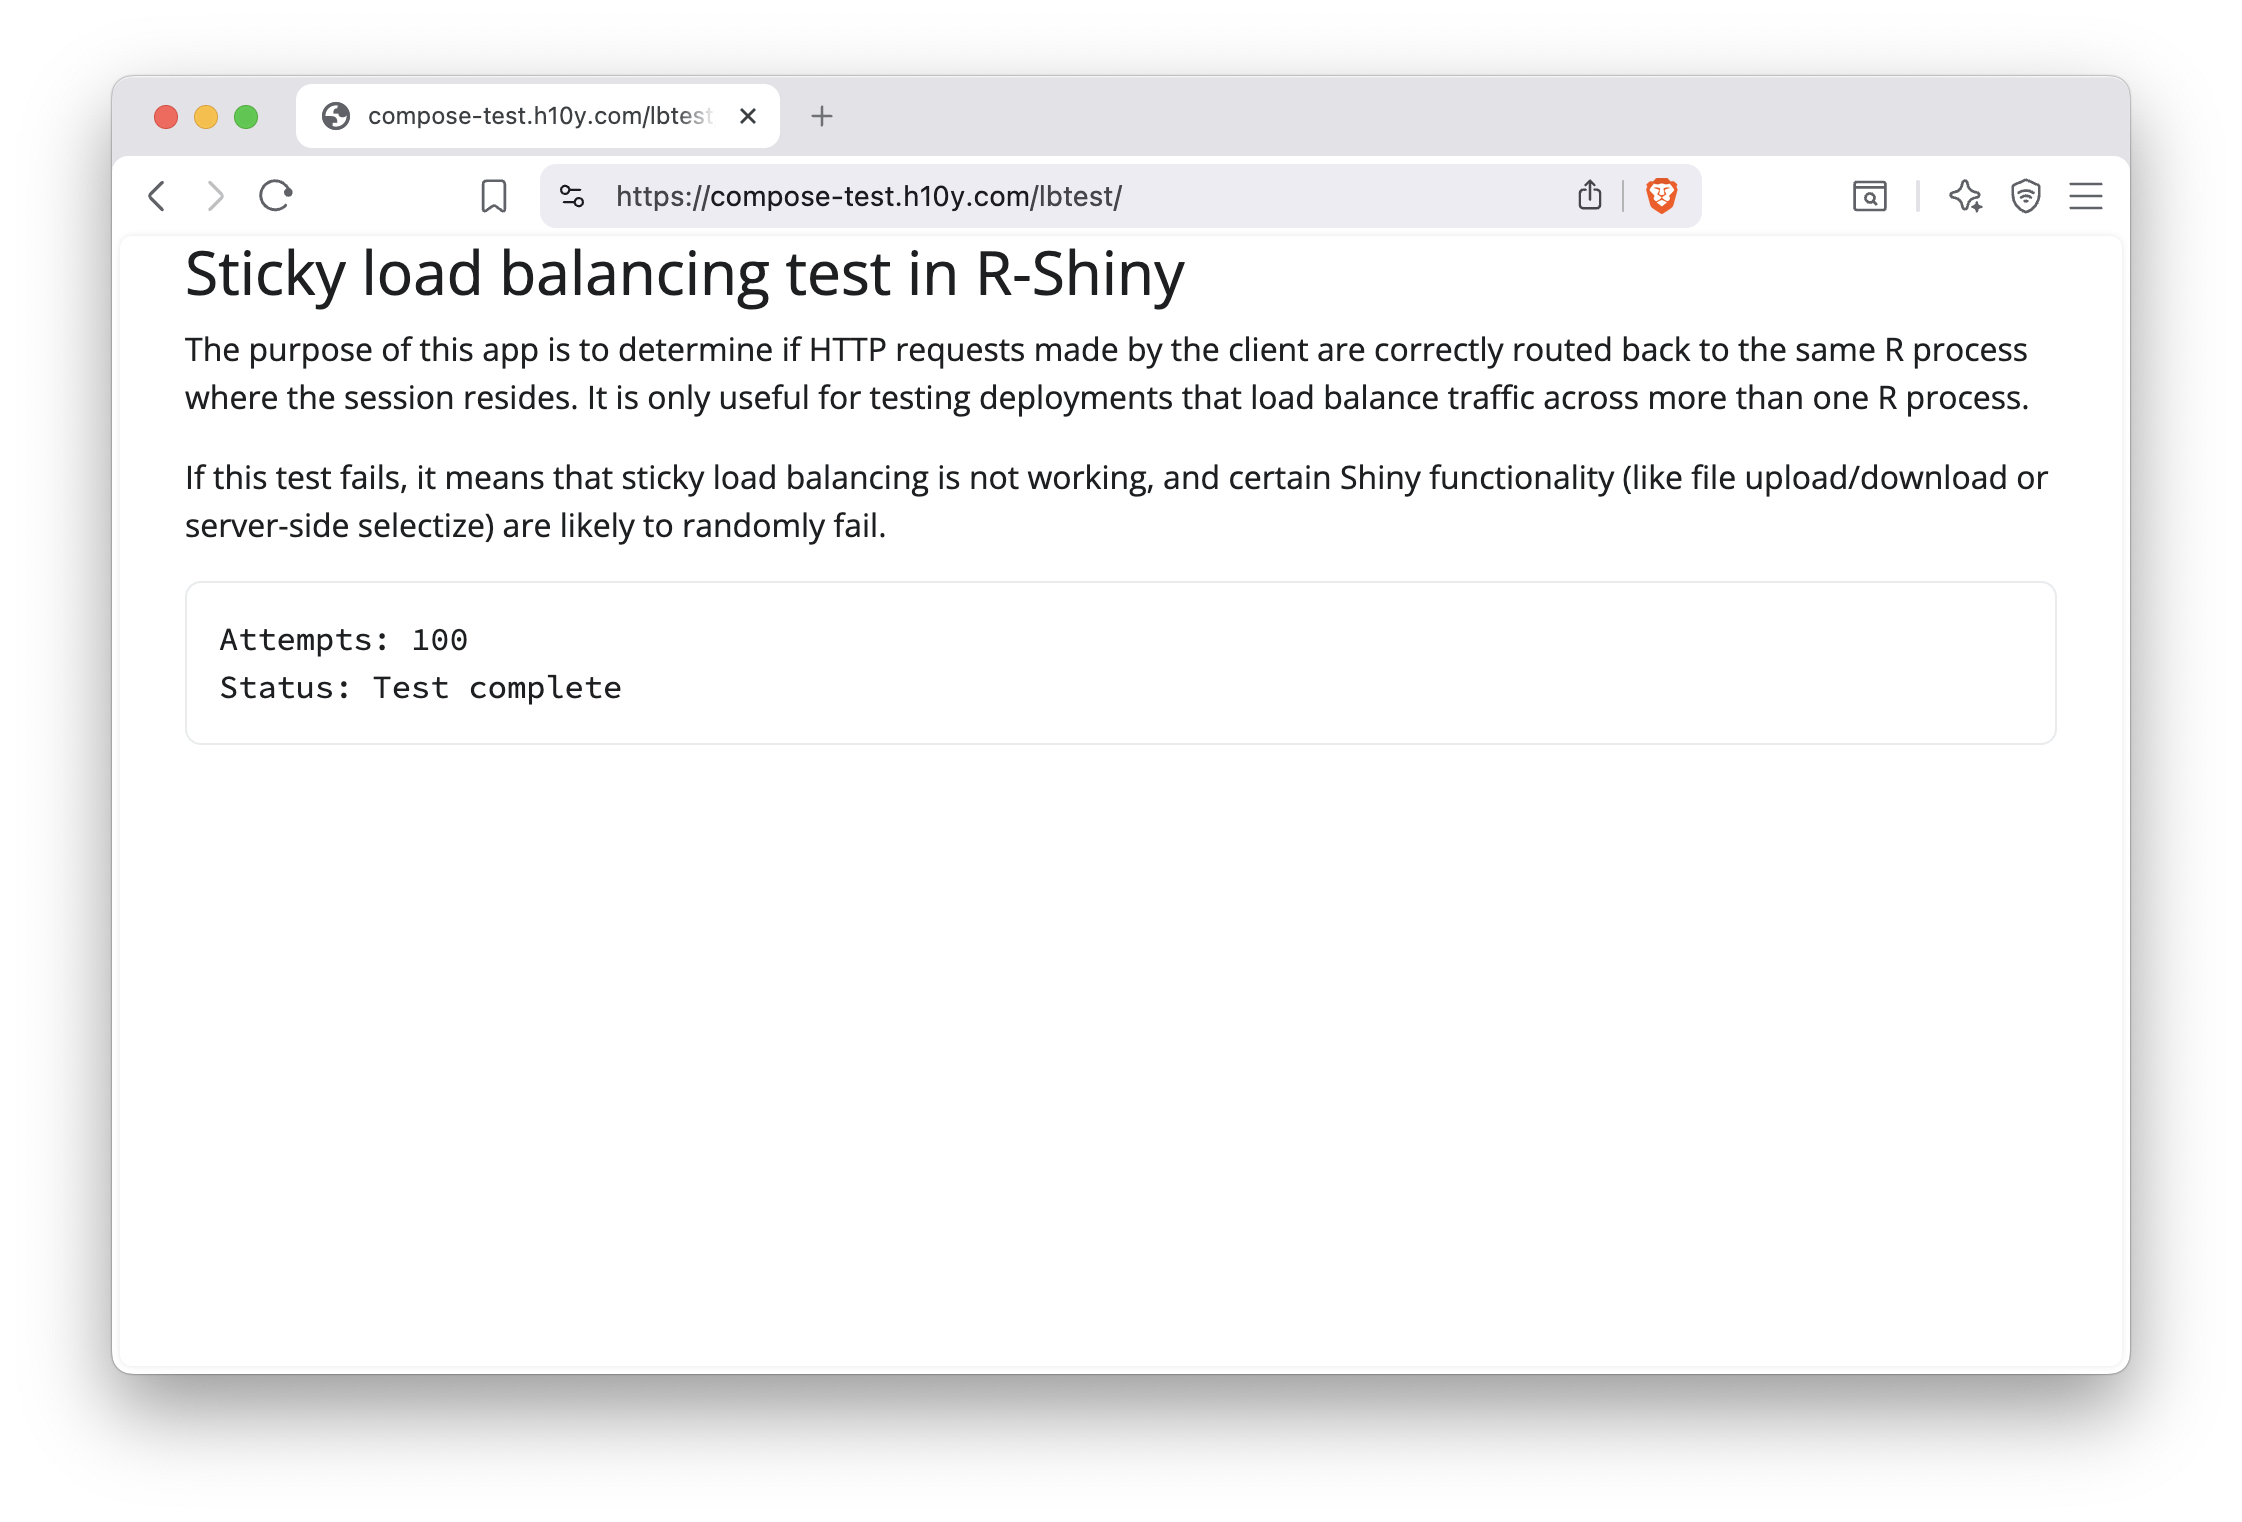The image size is (2242, 1522).
Task: Click the heading Sticky load balancing test
Action: [x=684, y=273]
